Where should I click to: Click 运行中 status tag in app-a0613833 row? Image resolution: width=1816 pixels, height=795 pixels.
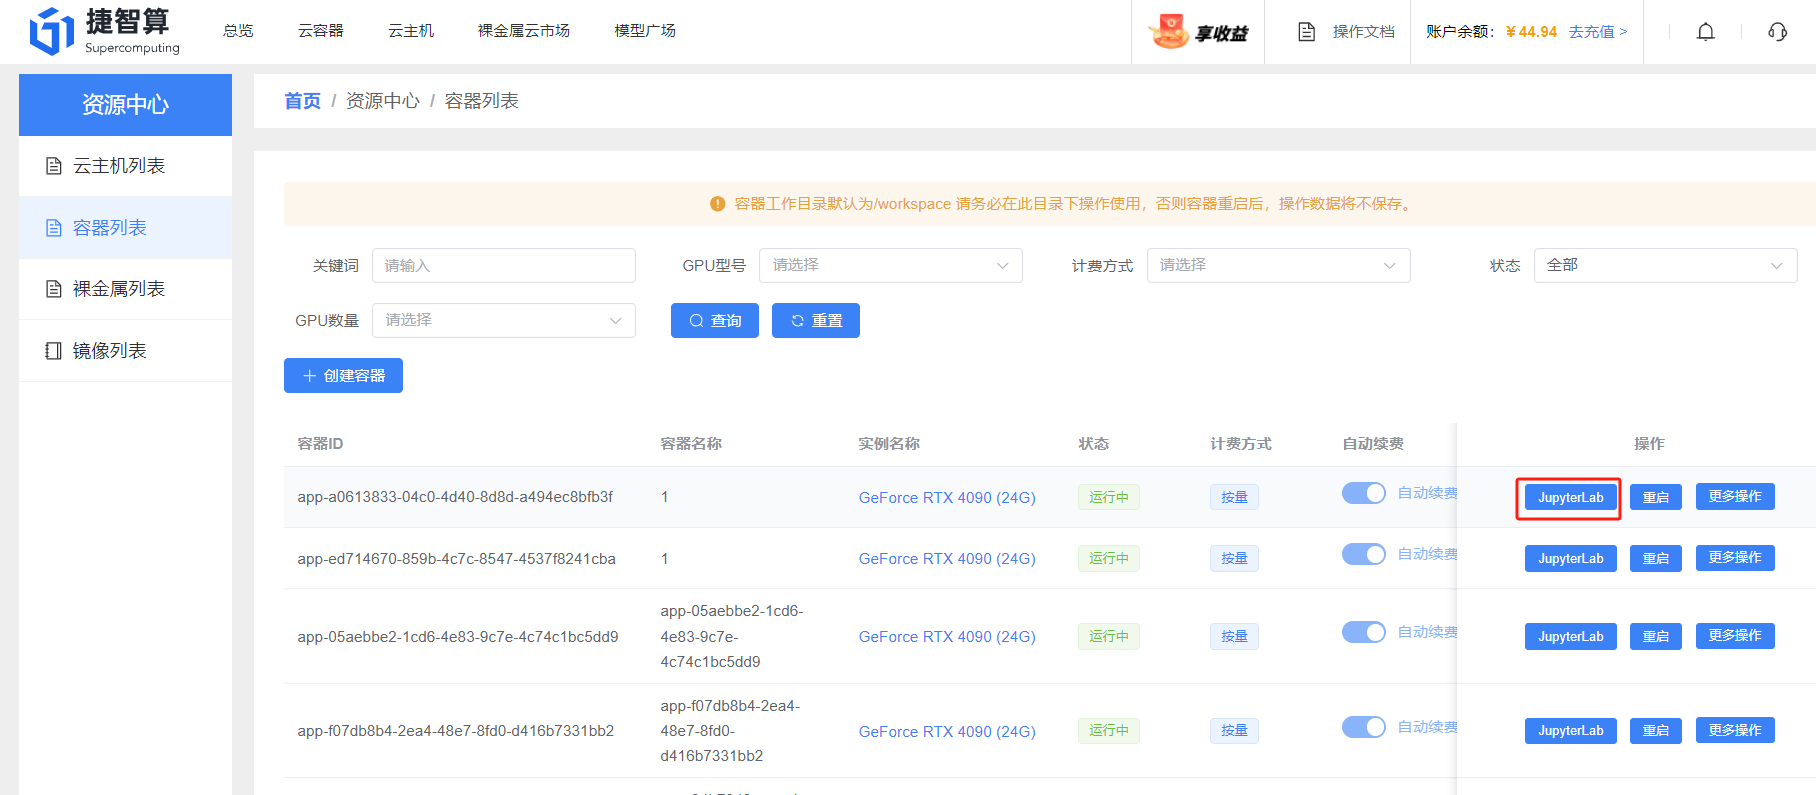[1108, 497]
